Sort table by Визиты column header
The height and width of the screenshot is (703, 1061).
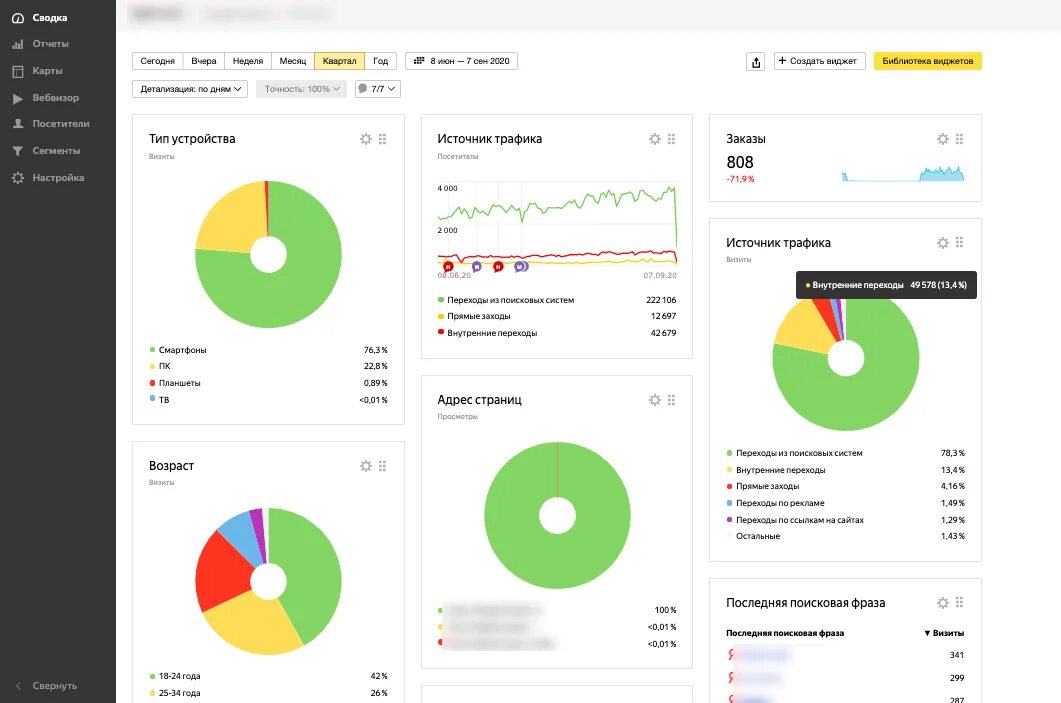pos(944,633)
